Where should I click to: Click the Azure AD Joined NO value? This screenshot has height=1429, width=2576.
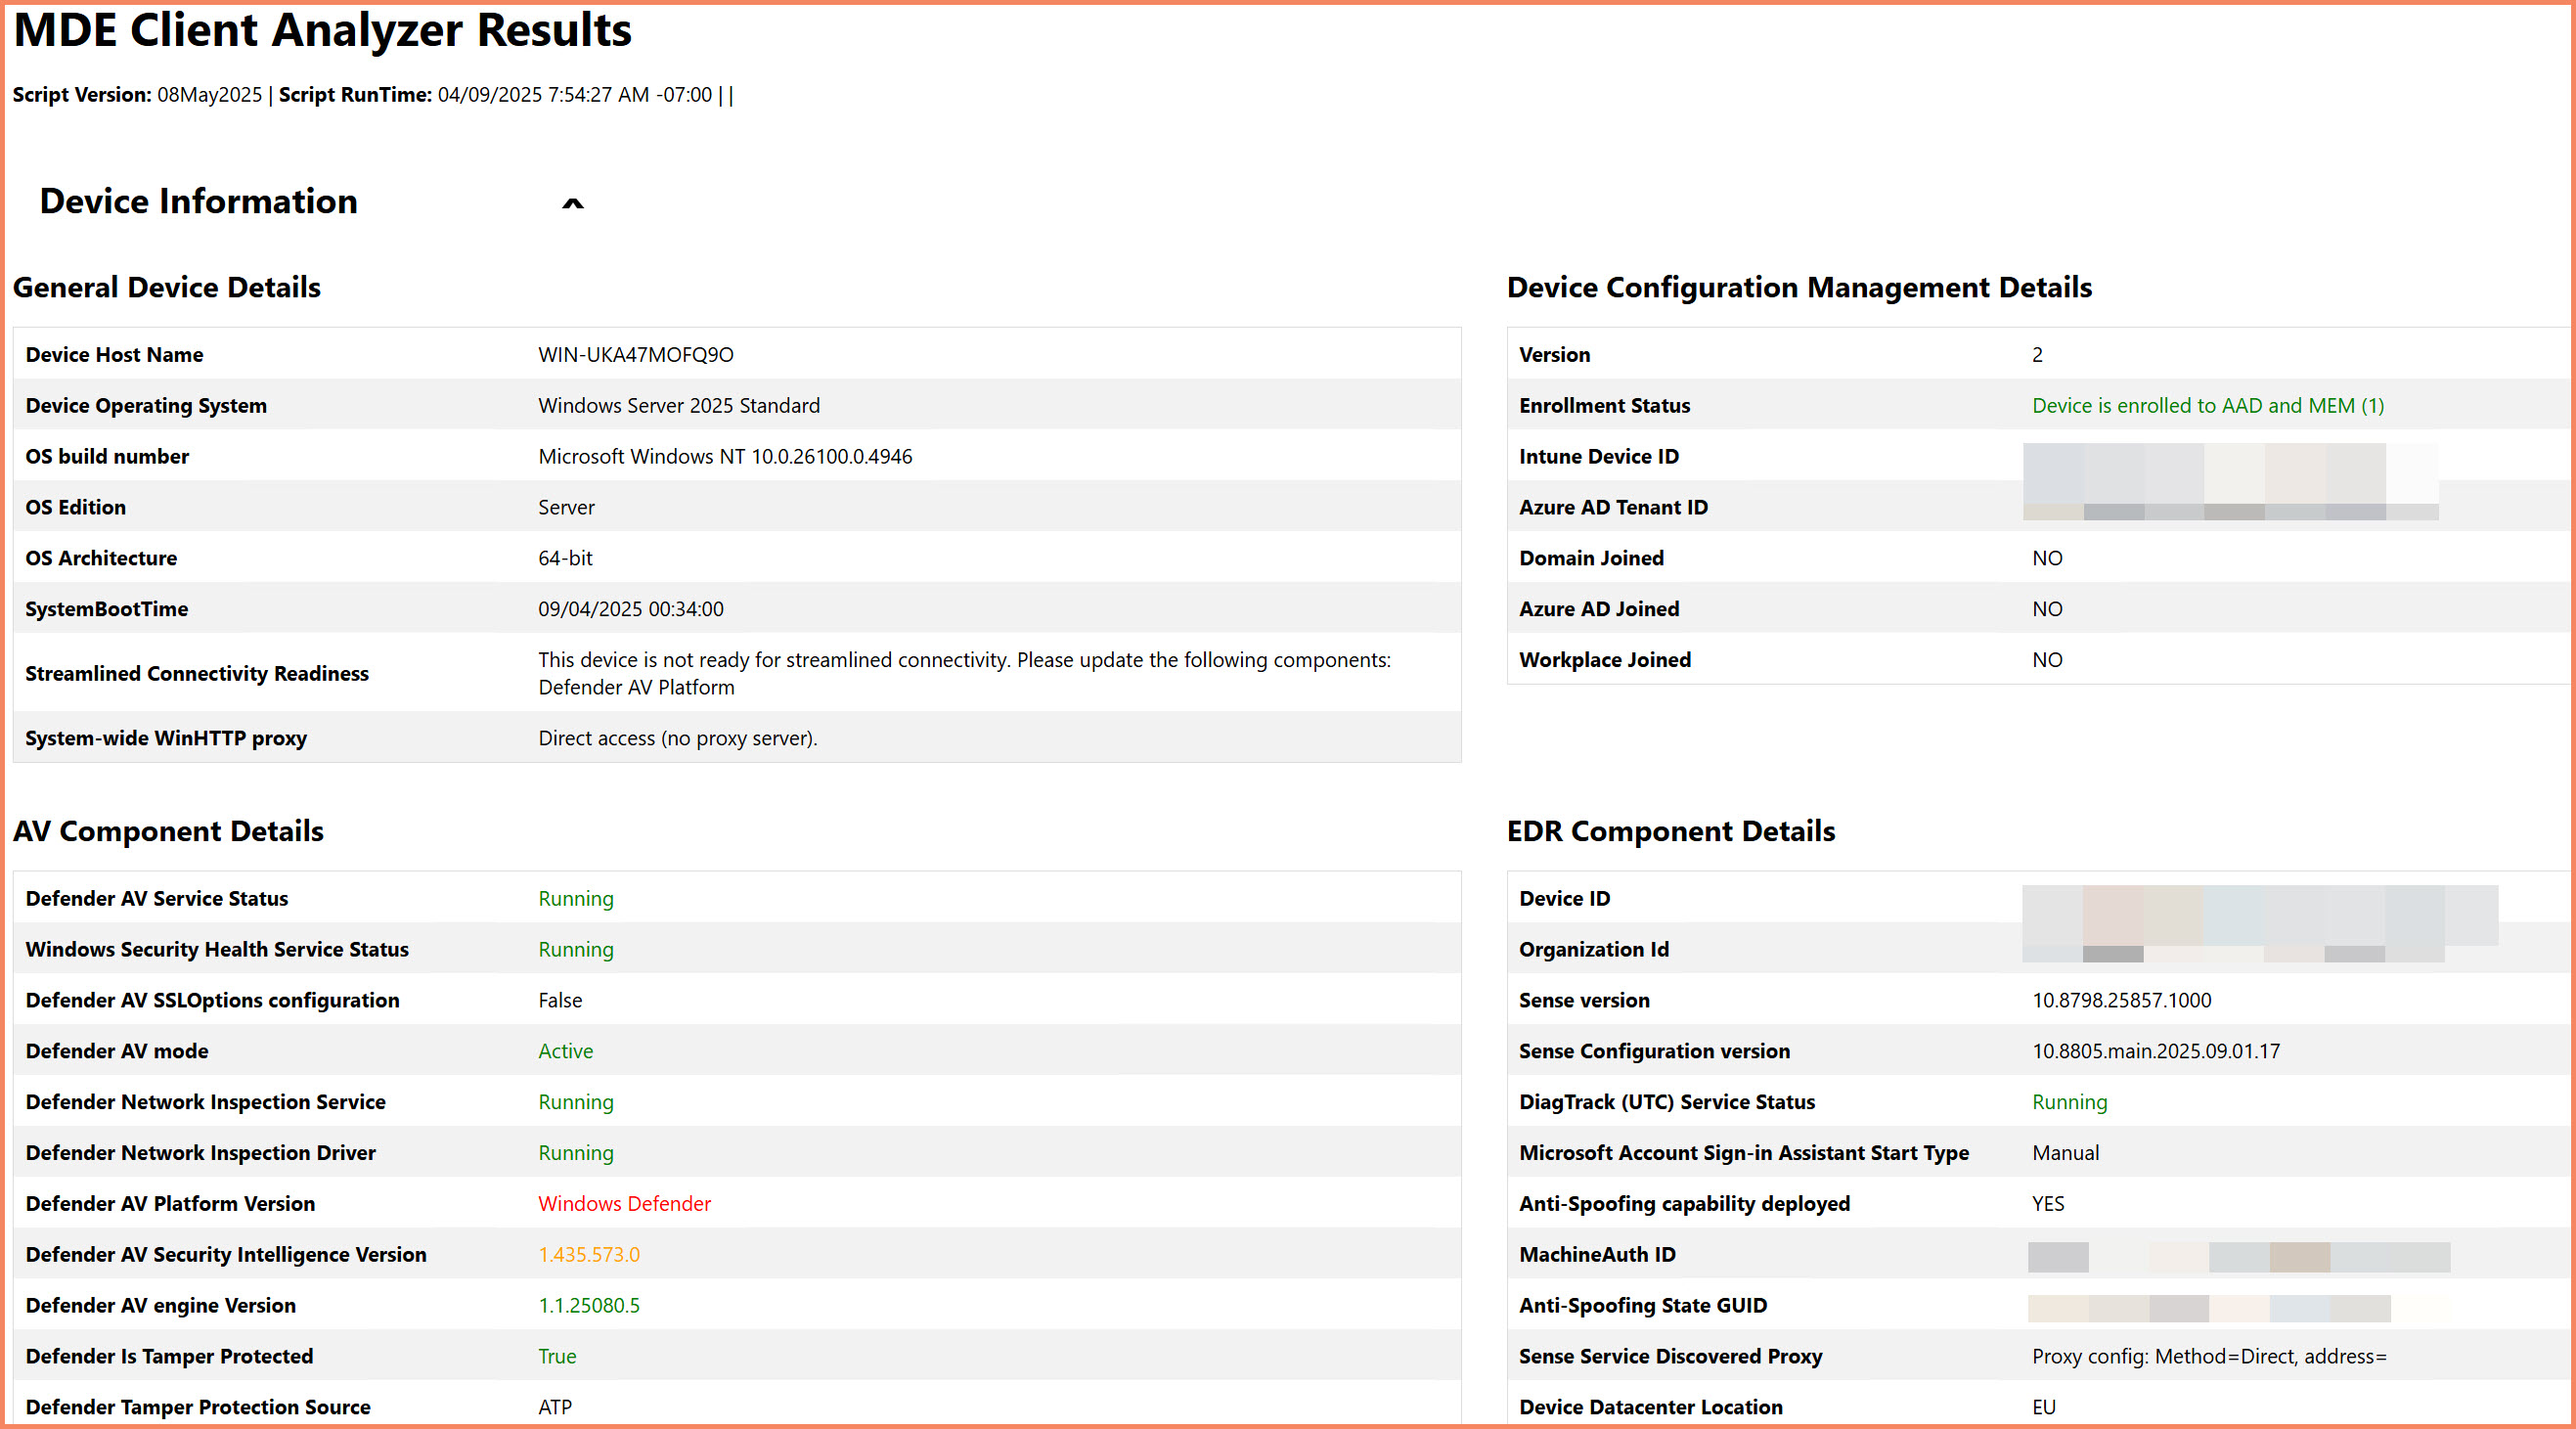coord(2047,609)
